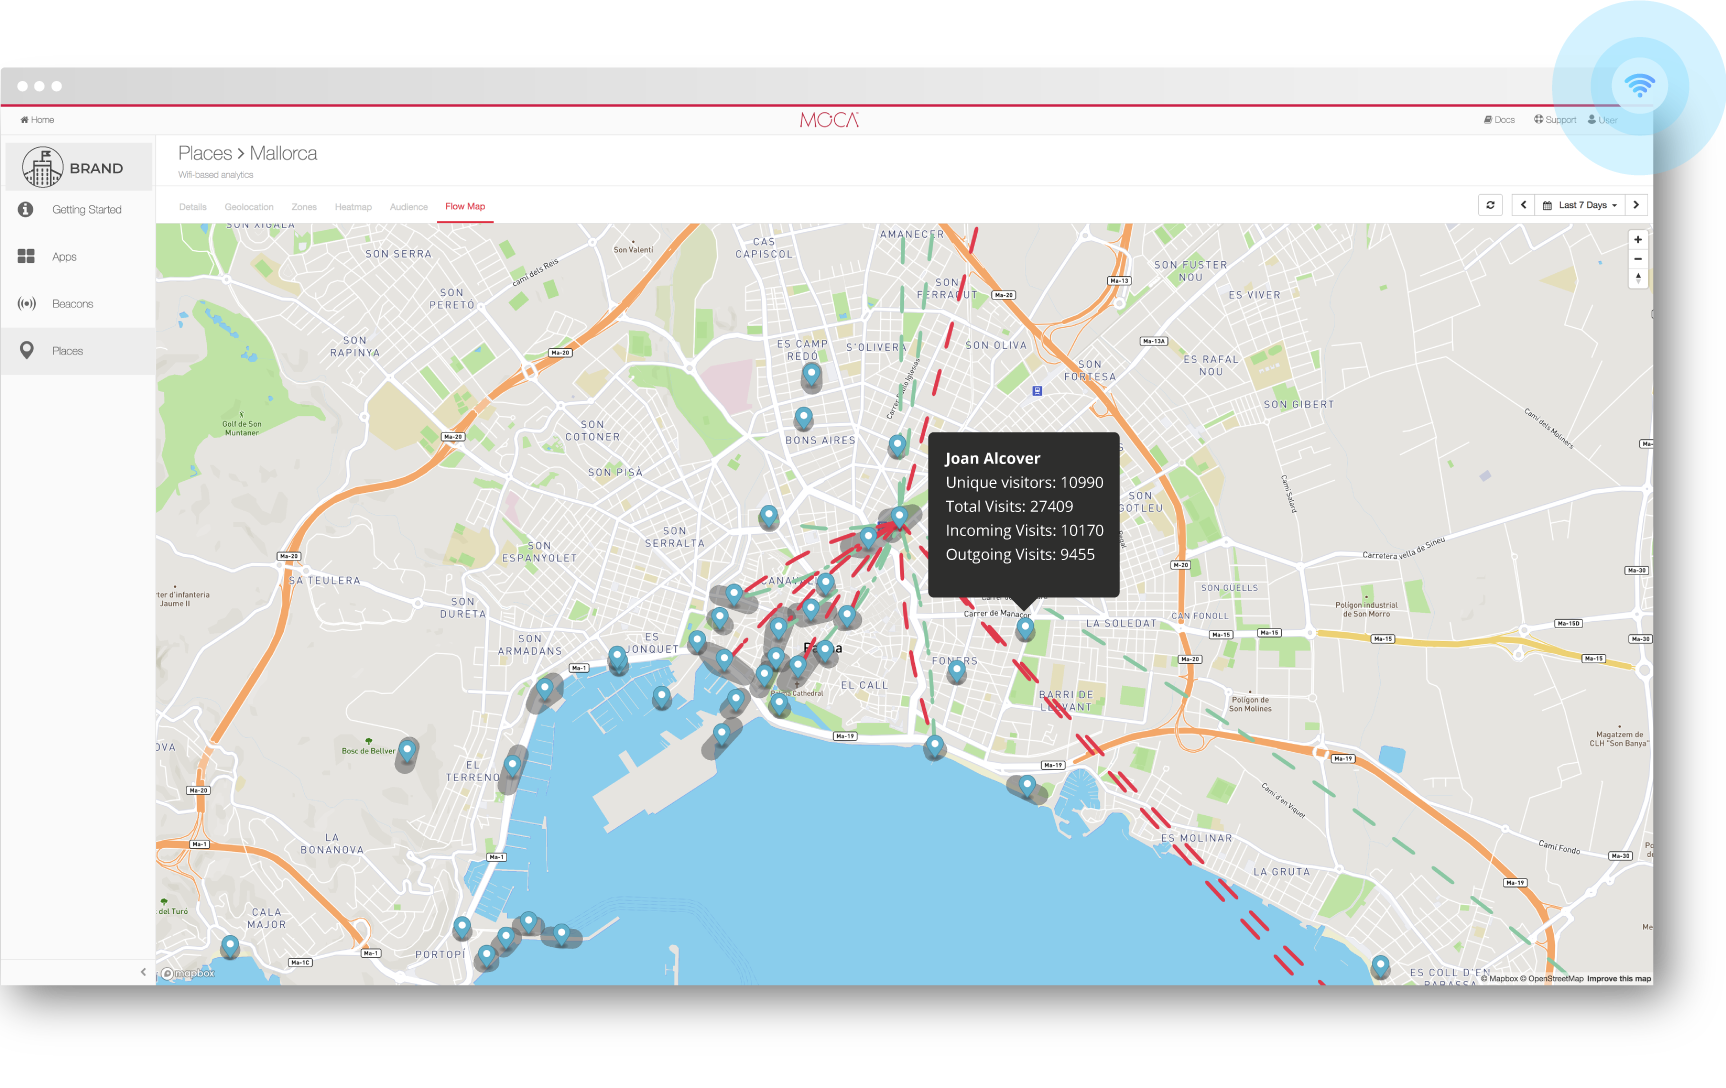Reset the map compass bearing
1726x1088 pixels.
[1638, 278]
